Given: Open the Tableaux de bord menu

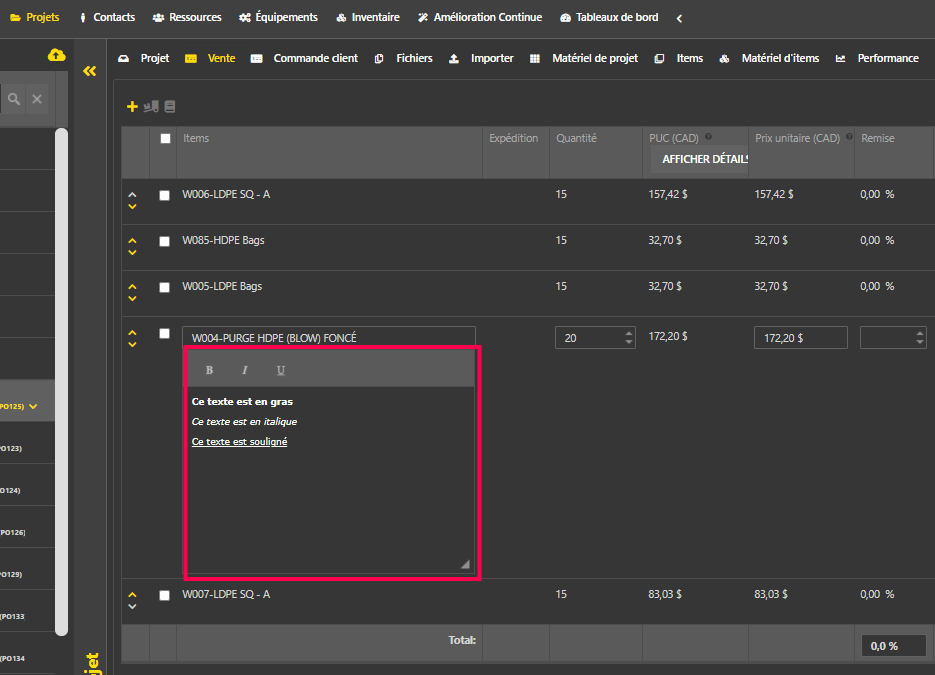Looking at the screenshot, I should point(609,17).
